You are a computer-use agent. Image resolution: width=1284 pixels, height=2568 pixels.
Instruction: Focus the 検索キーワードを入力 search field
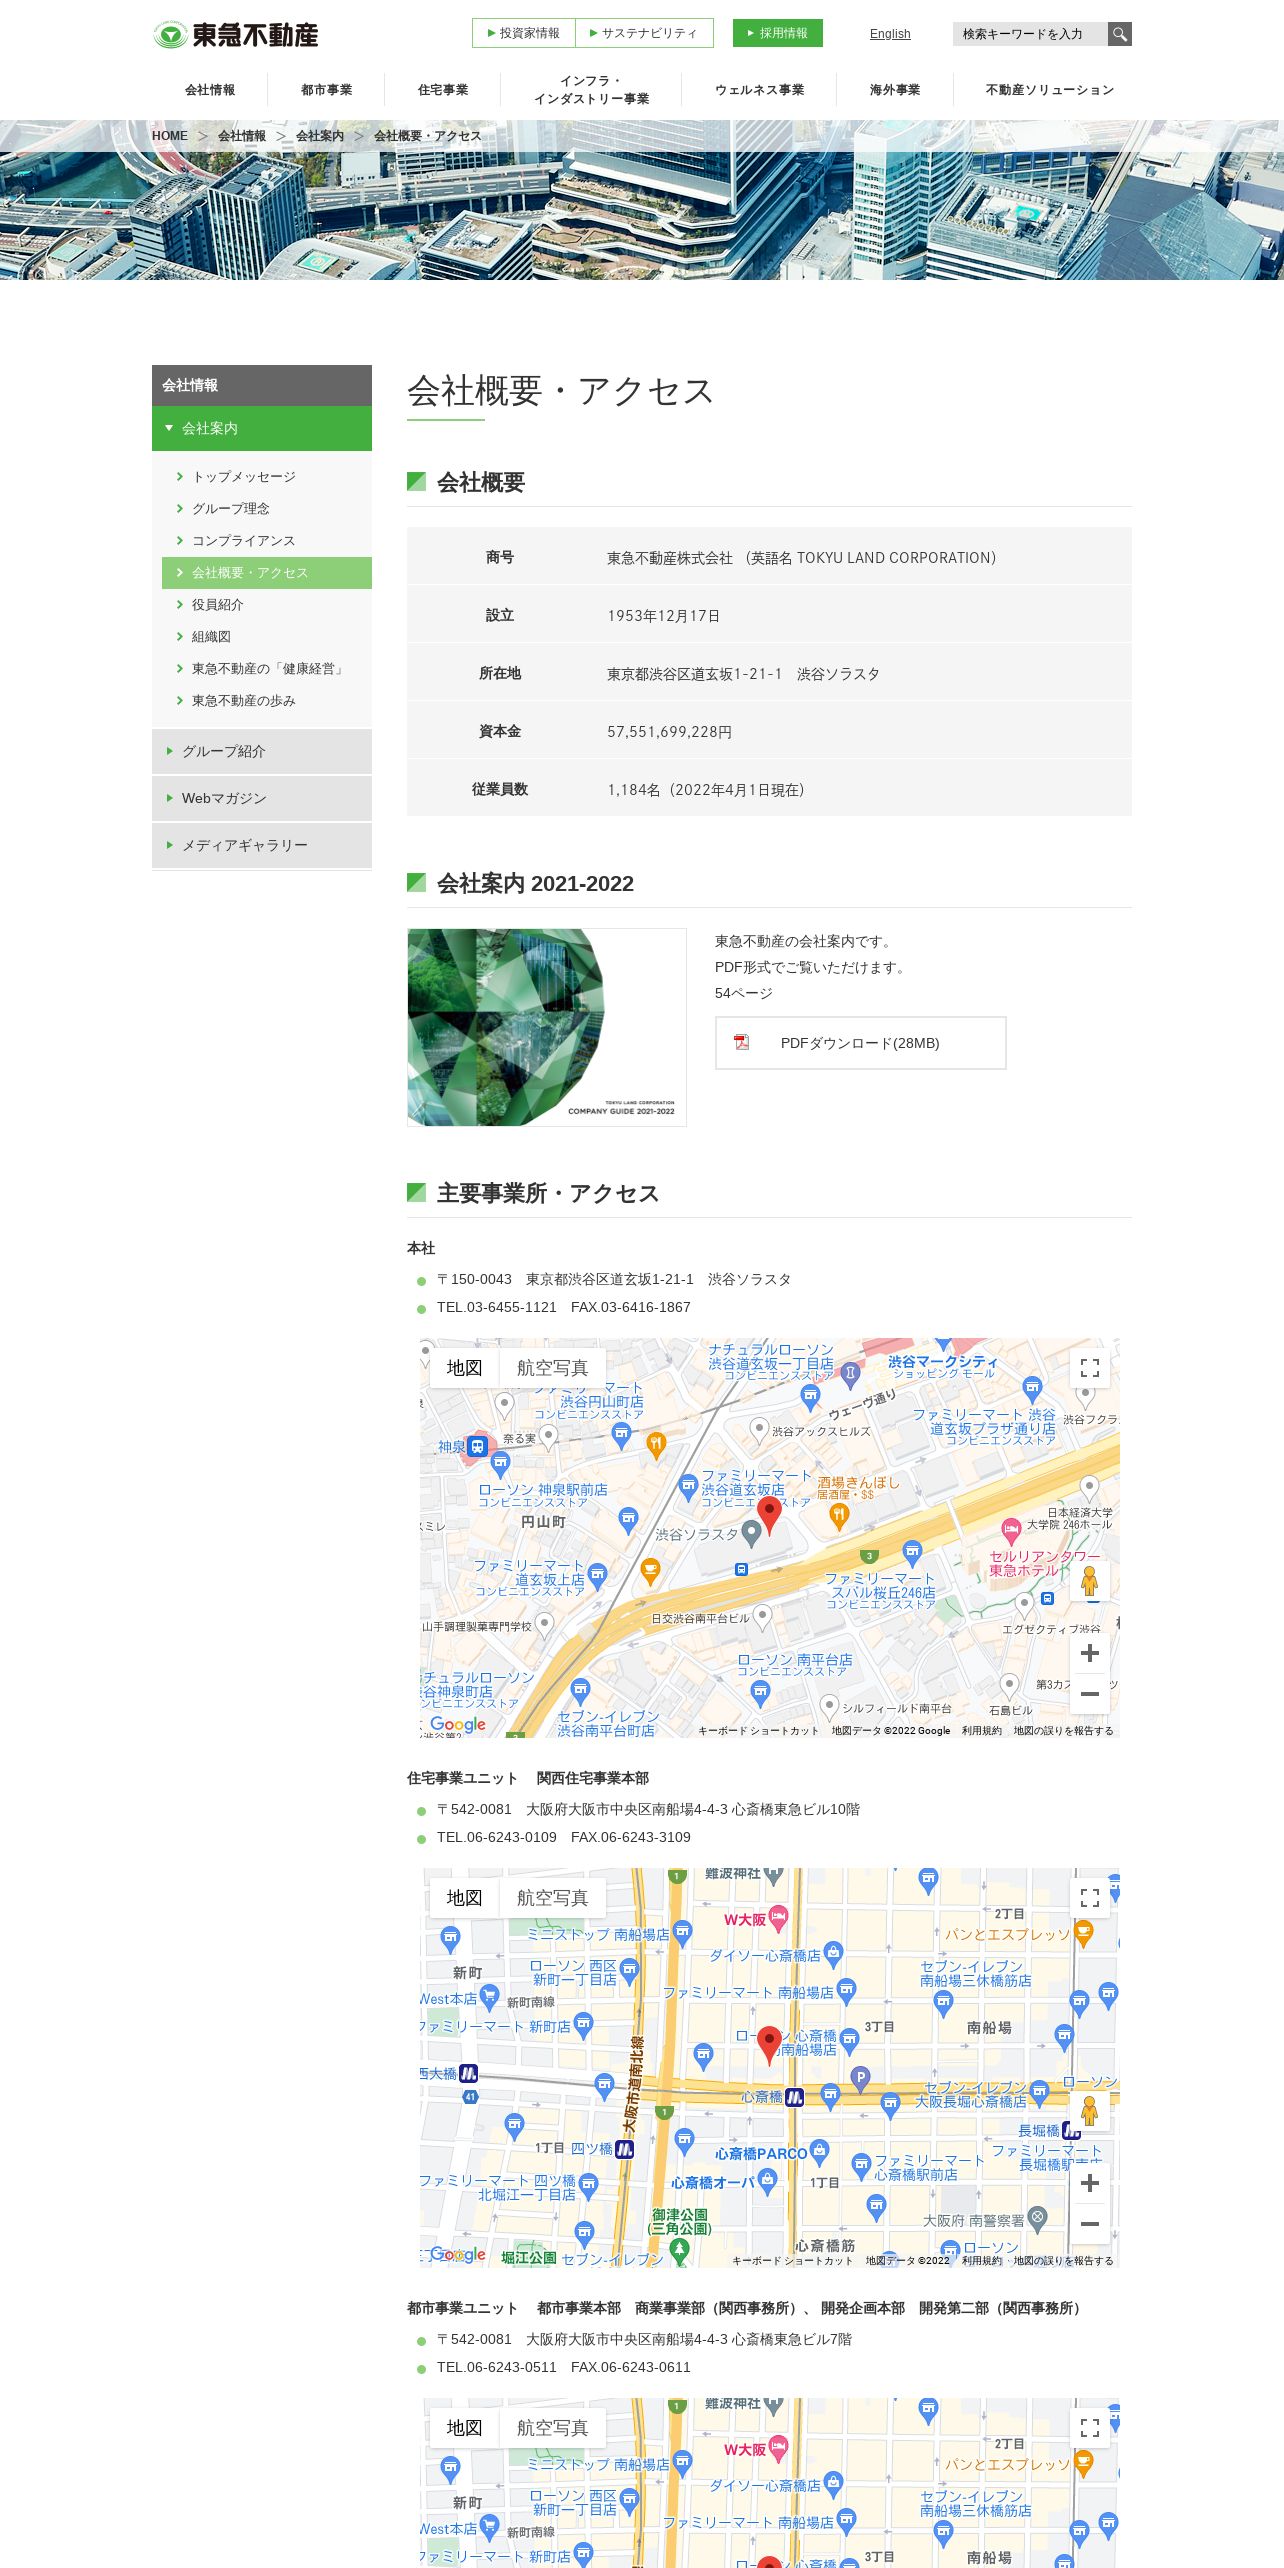click(1030, 34)
